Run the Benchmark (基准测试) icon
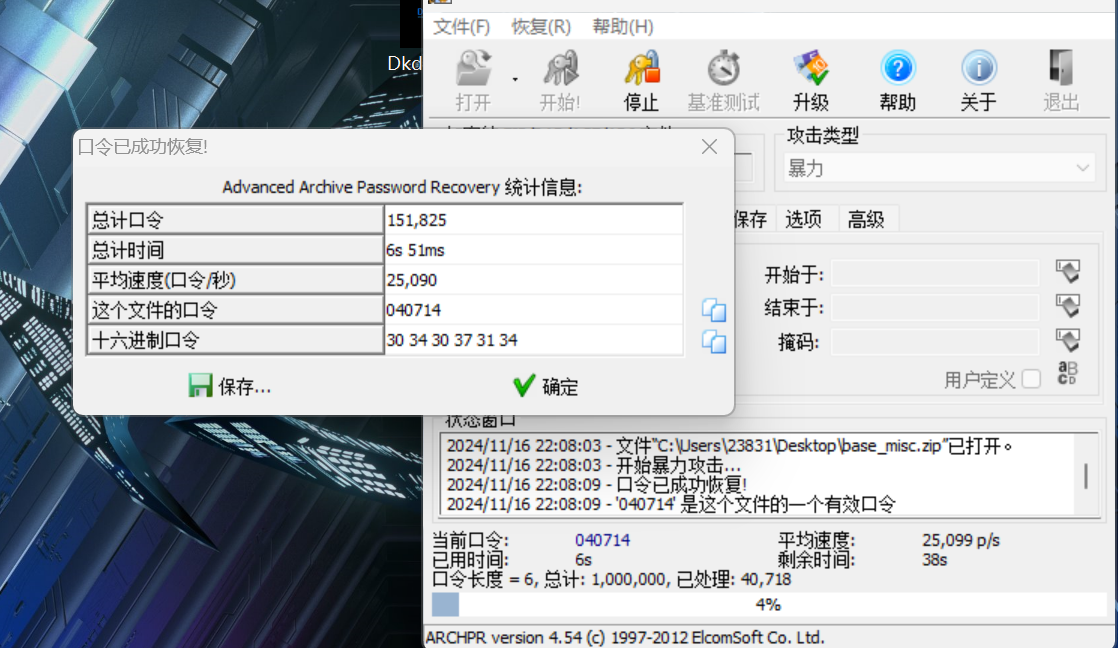Image resolution: width=1118 pixels, height=648 pixels. click(723, 80)
